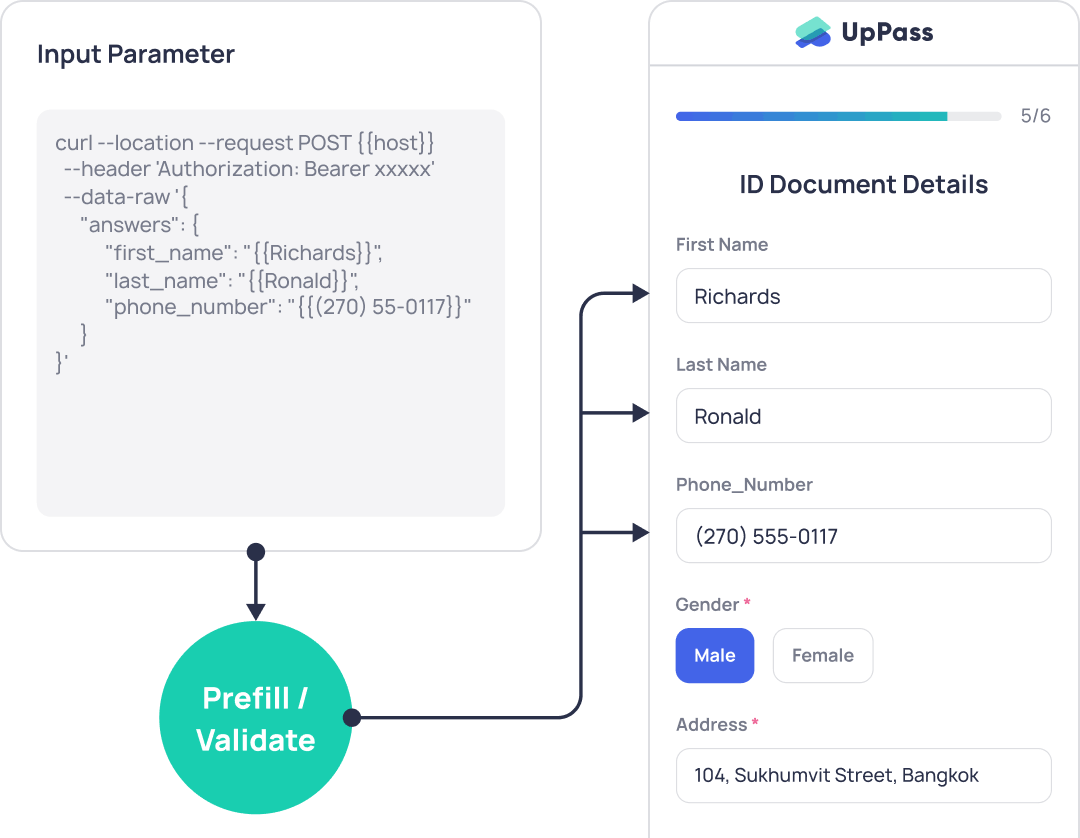Click the step counter showing 5/6
The height and width of the screenshot is (838, 1080).
pyautogui.click(x=1036, y=116)
